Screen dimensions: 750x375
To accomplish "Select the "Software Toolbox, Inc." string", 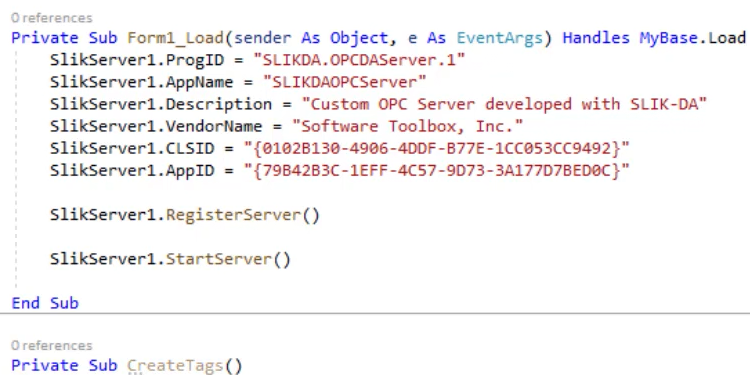I will point(408,126).
